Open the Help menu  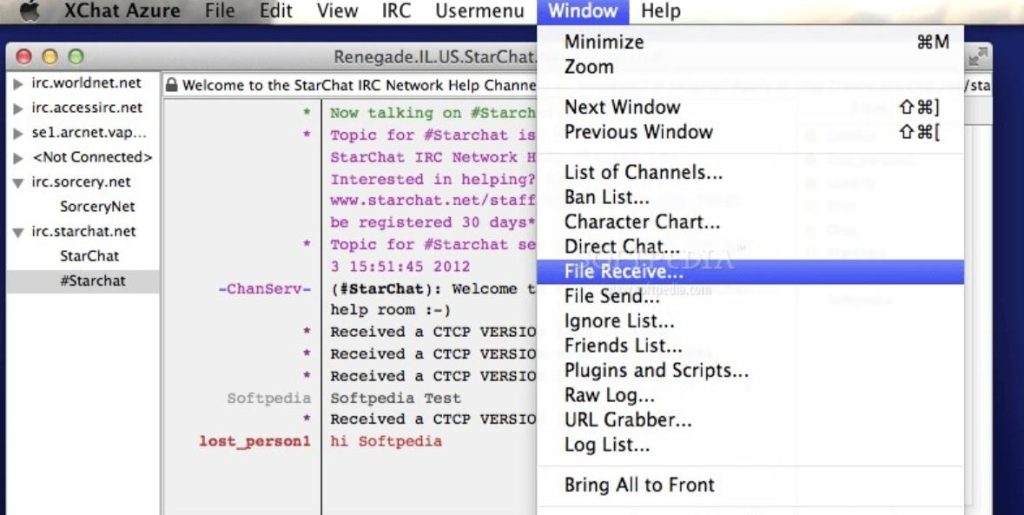[660, 11]
